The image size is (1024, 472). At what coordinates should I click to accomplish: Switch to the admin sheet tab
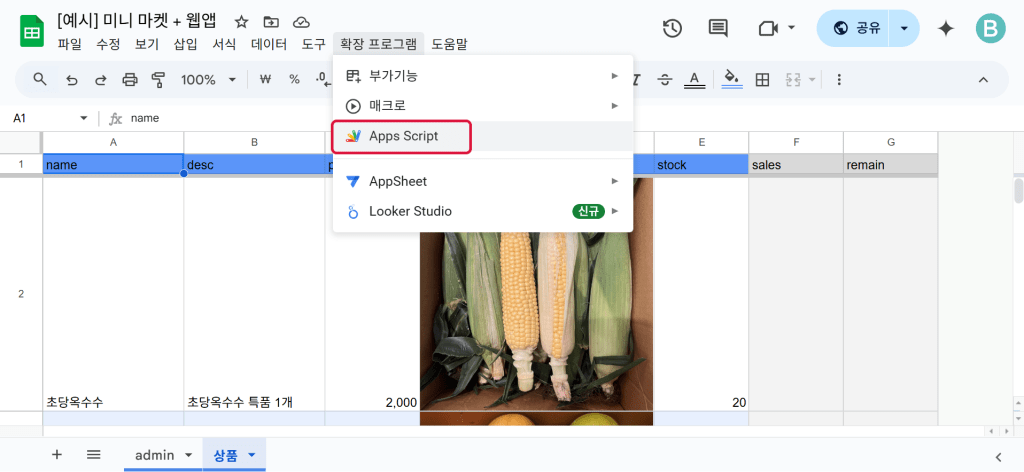[x=154, y=455]
